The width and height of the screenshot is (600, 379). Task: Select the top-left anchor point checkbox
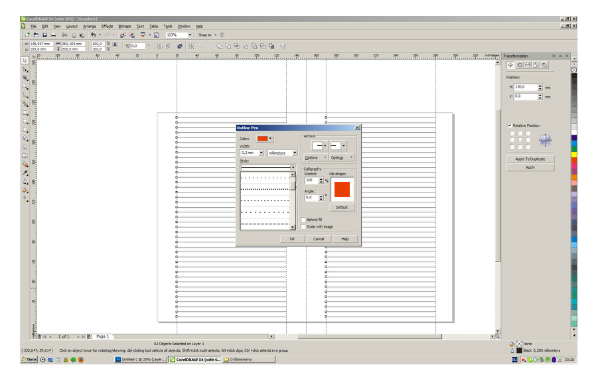tap(512, 134)
